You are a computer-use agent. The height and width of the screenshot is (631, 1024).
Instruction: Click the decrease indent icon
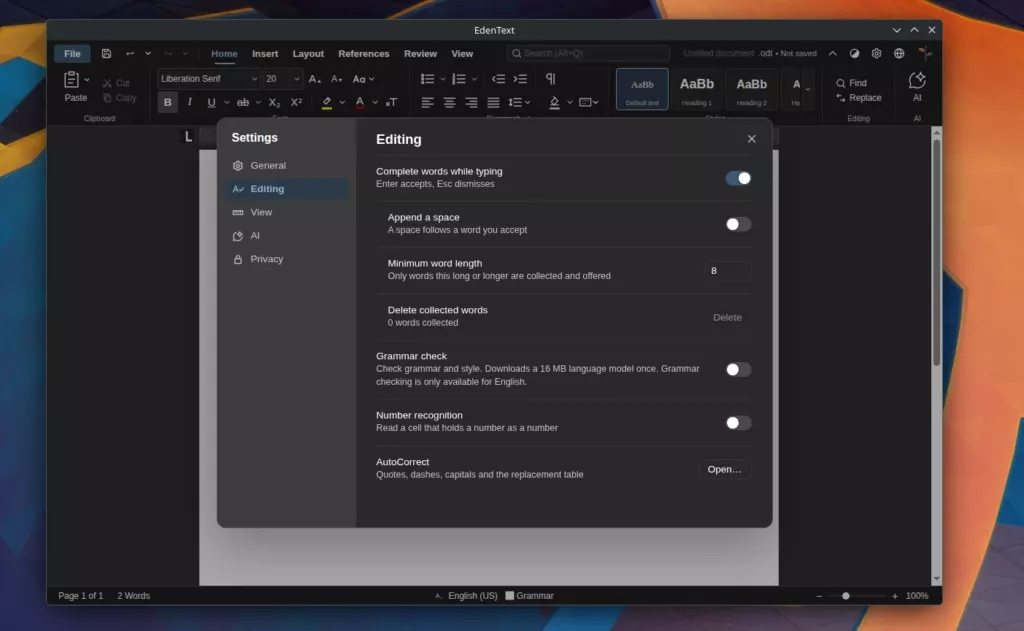click(x=498, y=79)
